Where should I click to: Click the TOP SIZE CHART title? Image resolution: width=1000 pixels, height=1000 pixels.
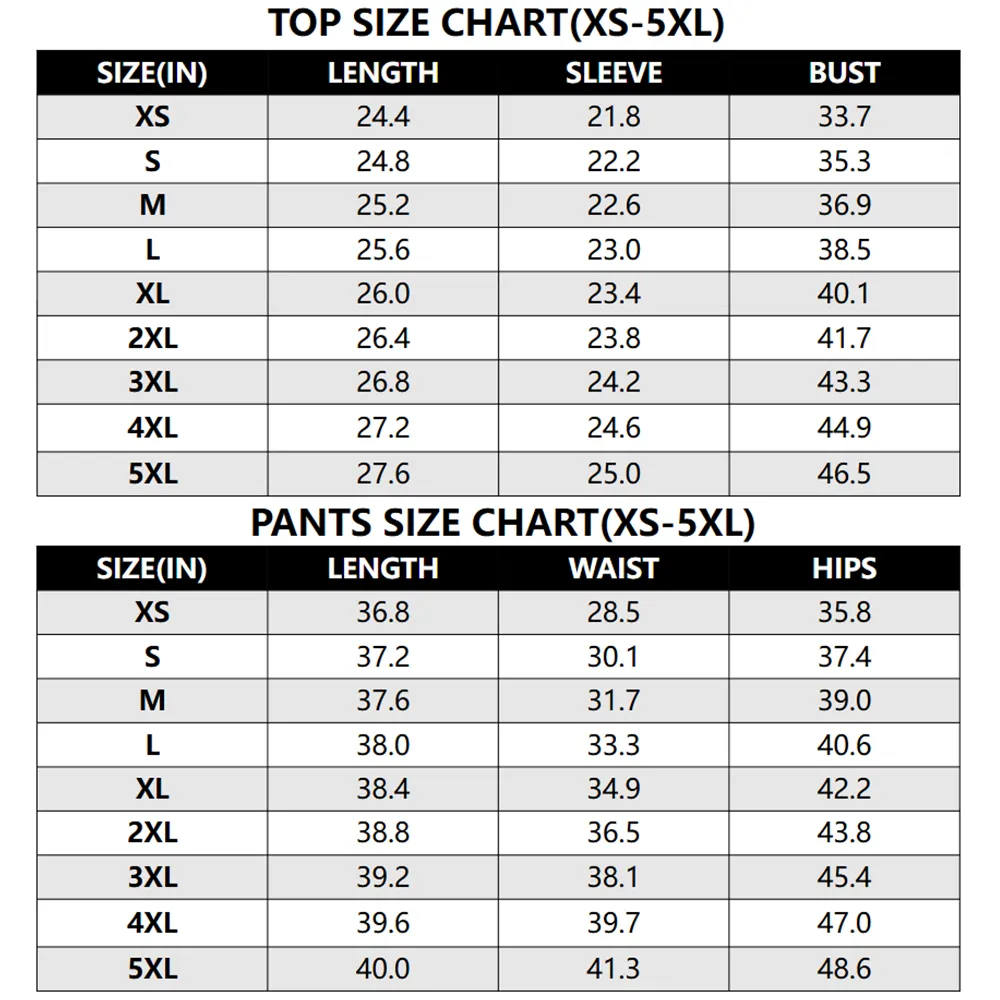pyautogui.click(x=496, y=24)
